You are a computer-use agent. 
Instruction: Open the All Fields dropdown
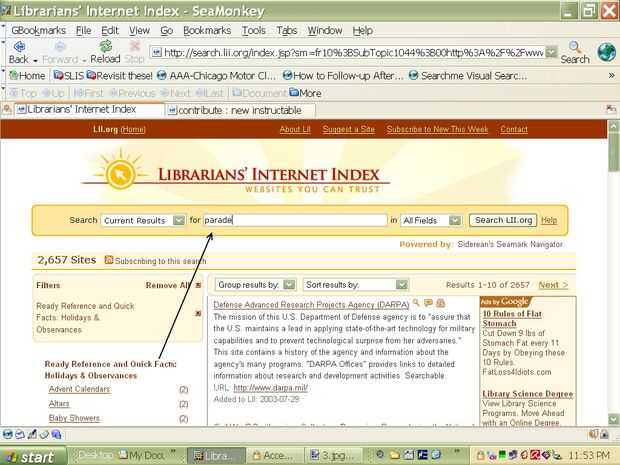[431, 220]
